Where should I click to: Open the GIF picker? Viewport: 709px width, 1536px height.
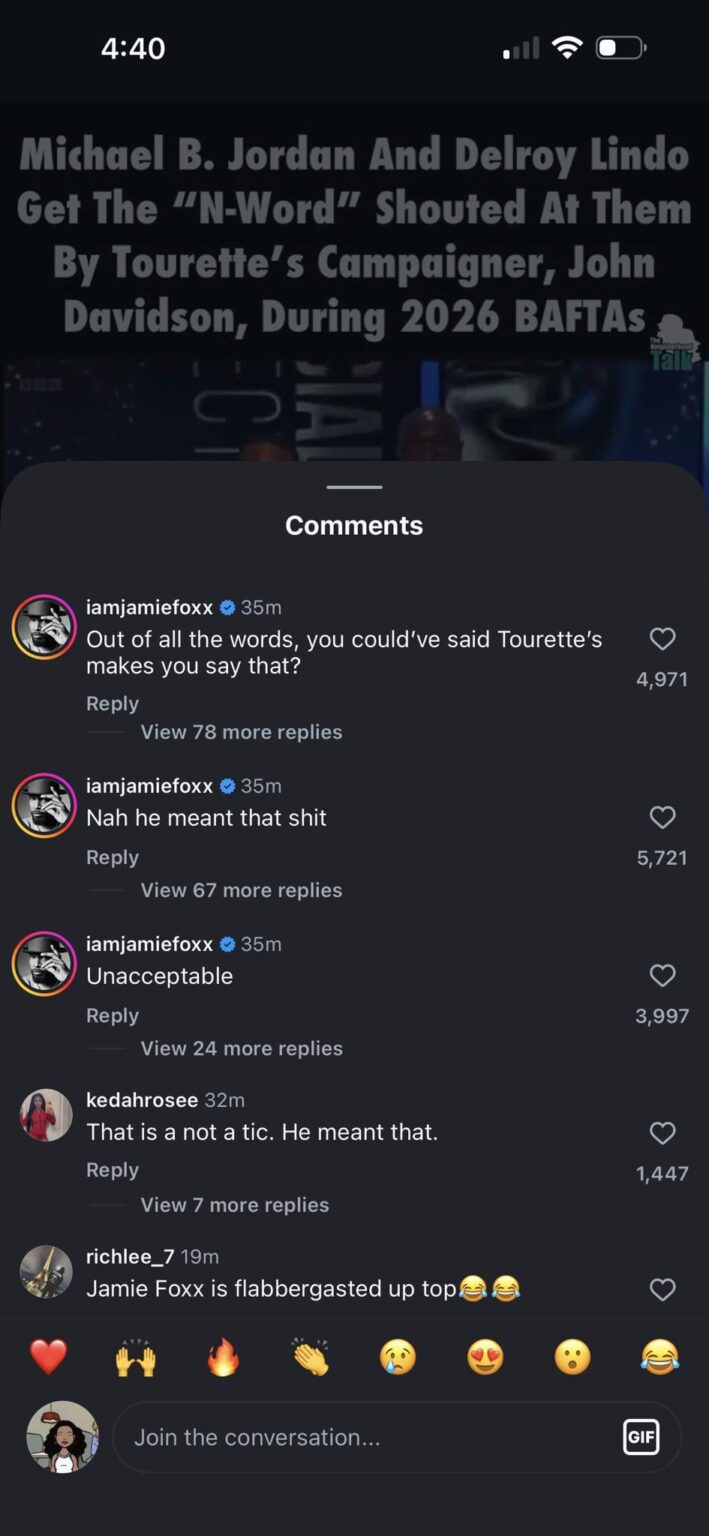tap(641, 1437)
